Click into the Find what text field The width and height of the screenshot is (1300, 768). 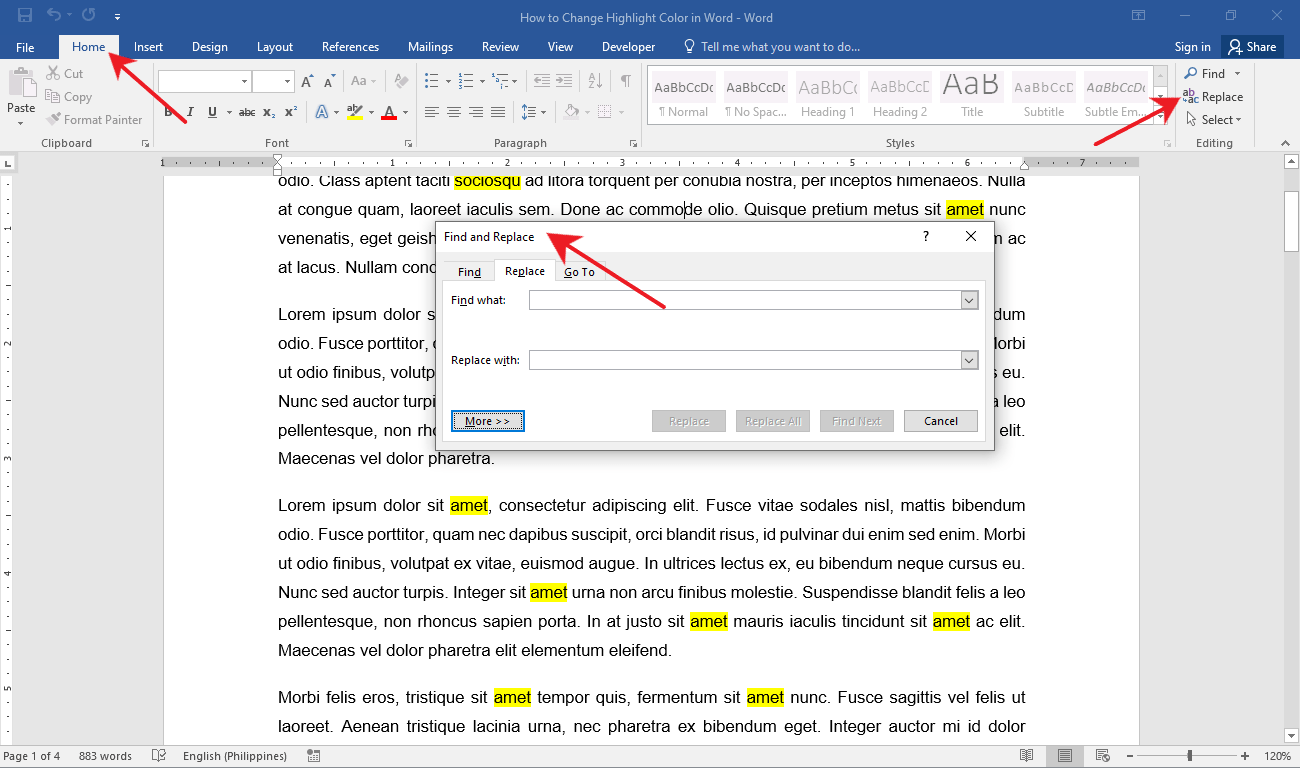pos(744,300)
